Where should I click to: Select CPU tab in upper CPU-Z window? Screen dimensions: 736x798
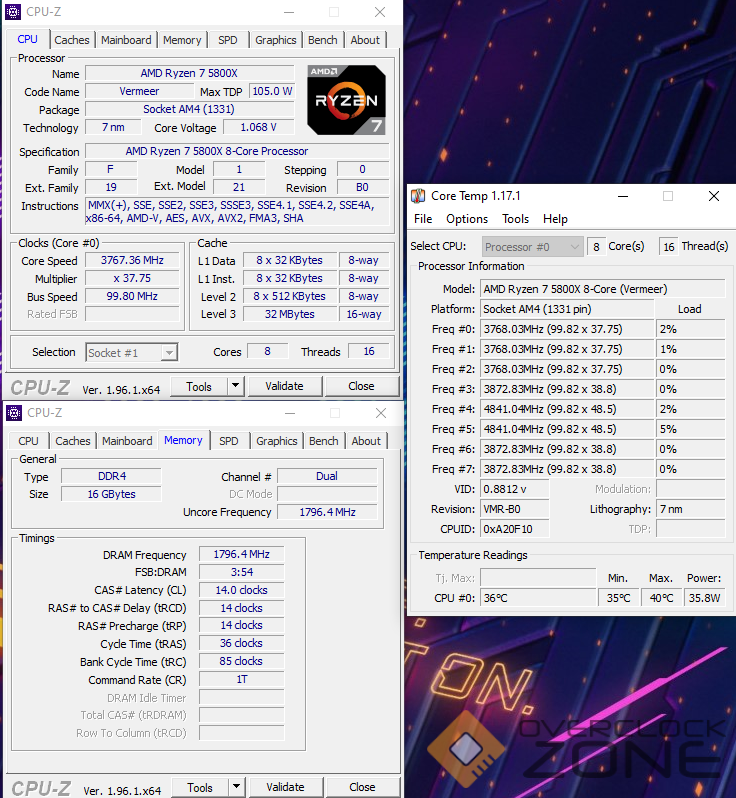[27, 39]
